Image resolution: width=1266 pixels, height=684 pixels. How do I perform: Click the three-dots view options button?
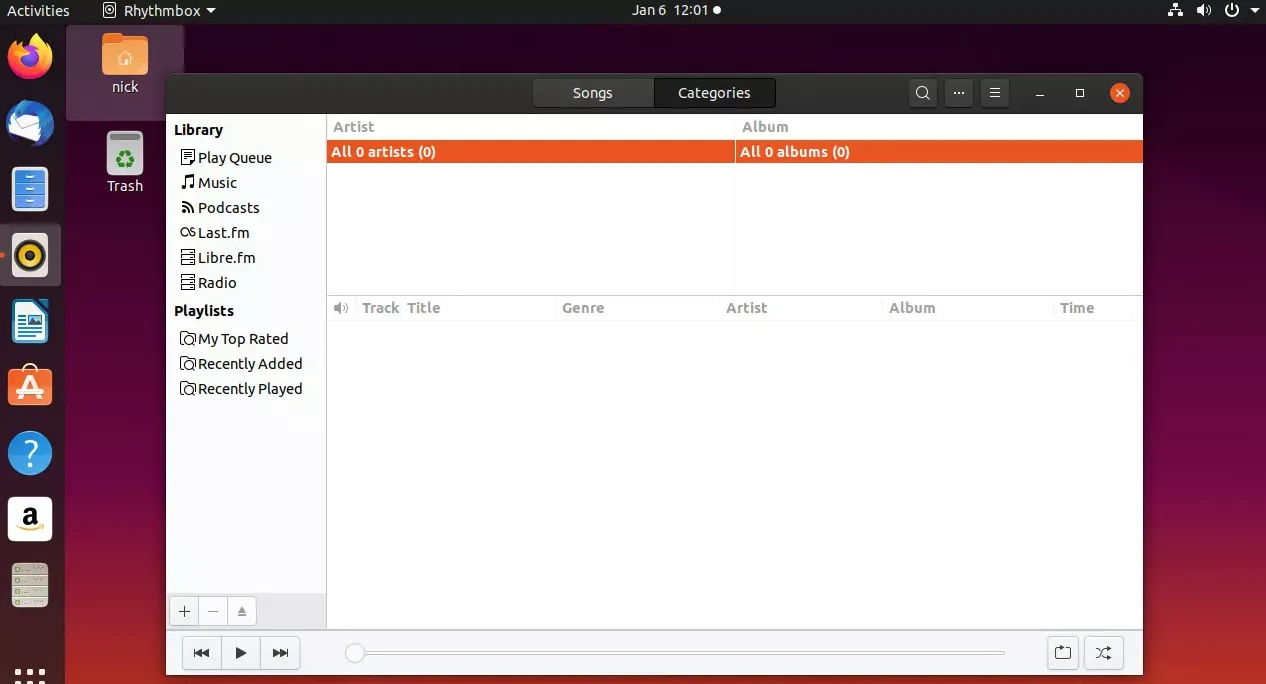click(958, 93)
